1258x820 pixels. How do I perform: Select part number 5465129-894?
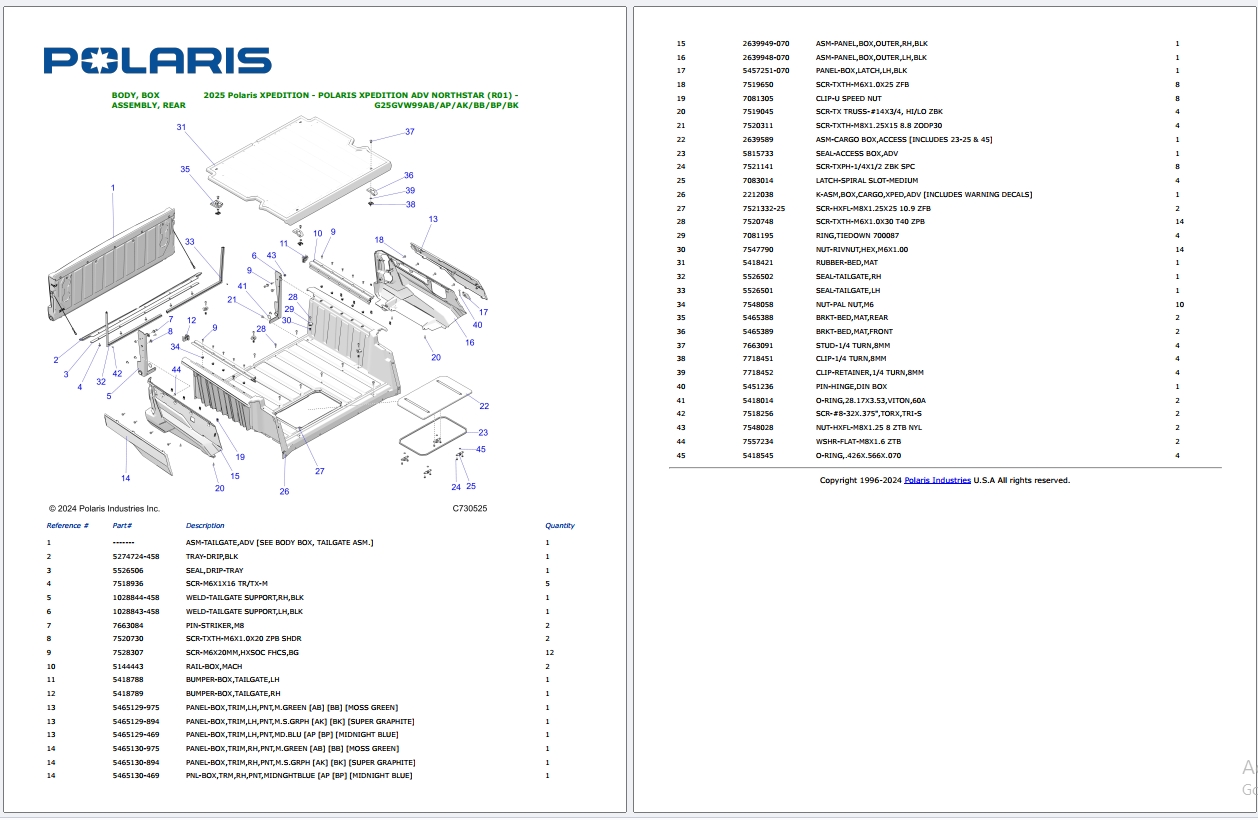coord(135,721)
